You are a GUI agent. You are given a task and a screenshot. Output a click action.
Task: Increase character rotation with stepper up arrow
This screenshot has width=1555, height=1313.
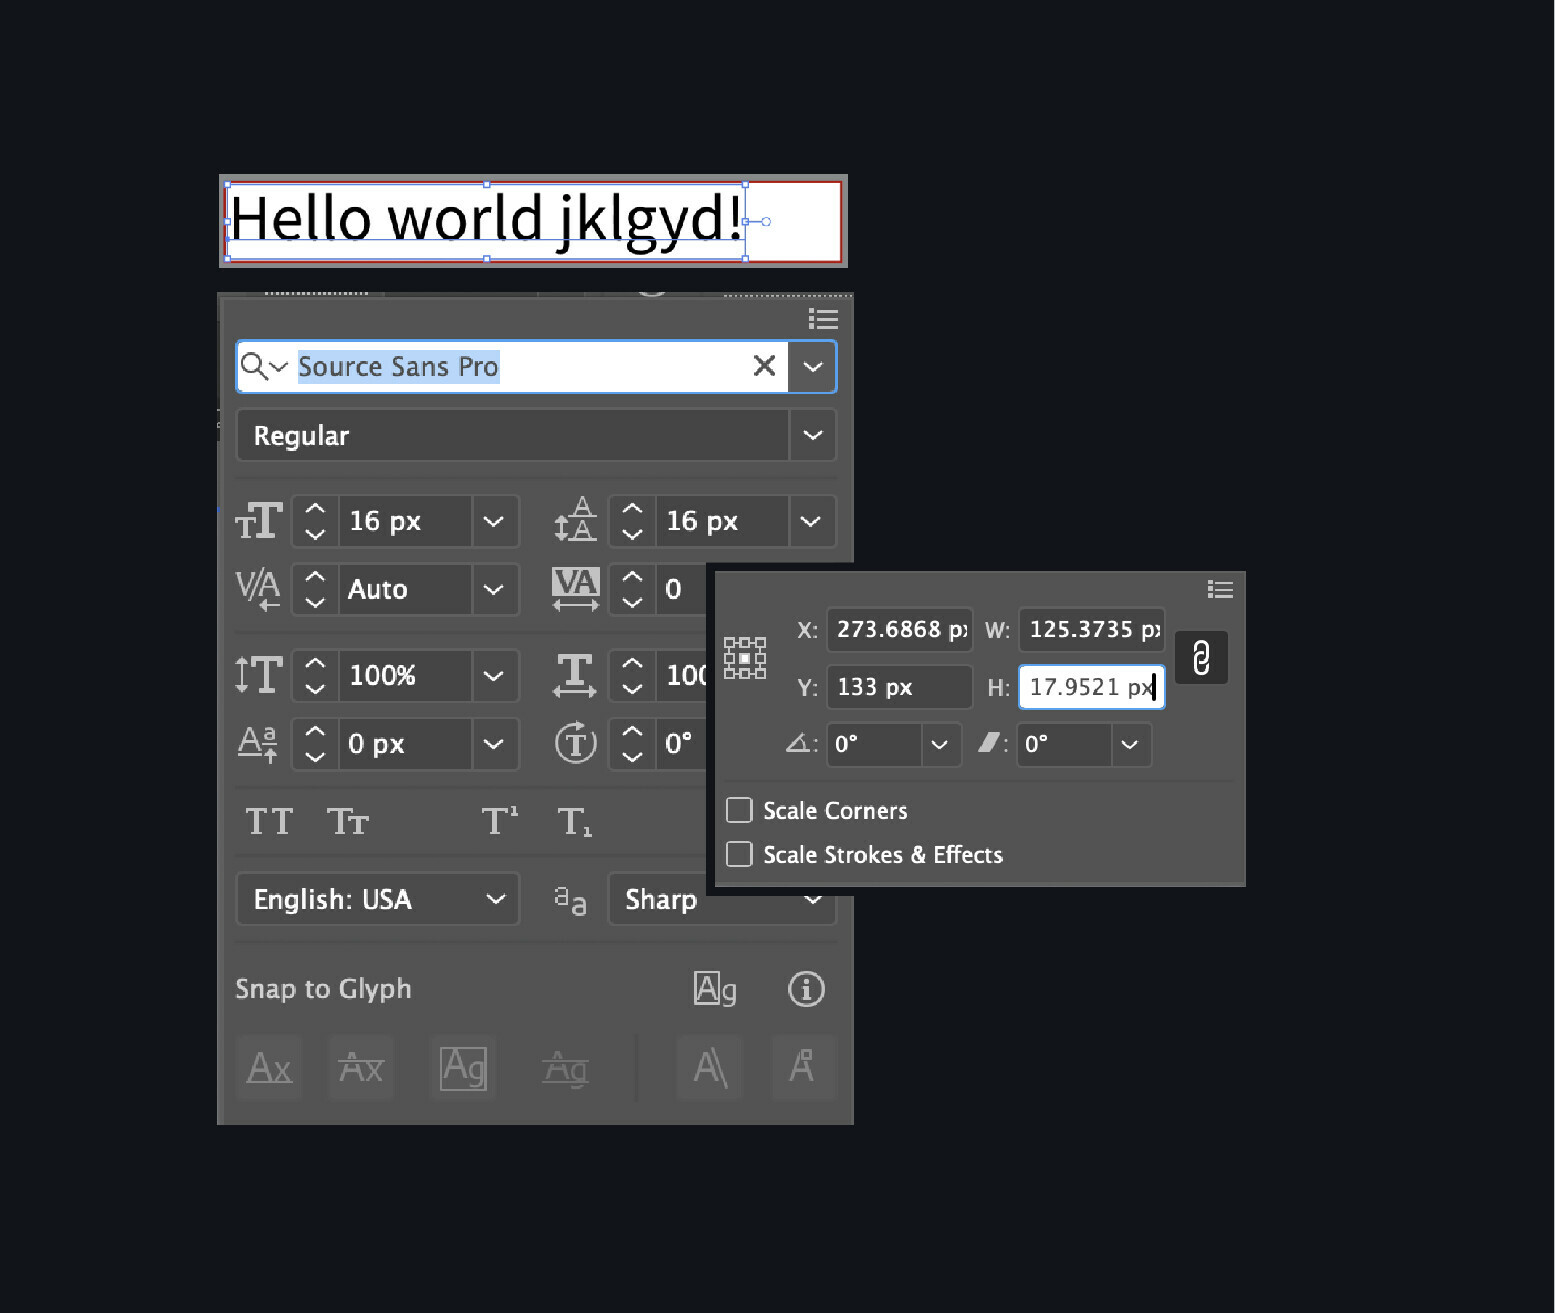tap(632, 731)
